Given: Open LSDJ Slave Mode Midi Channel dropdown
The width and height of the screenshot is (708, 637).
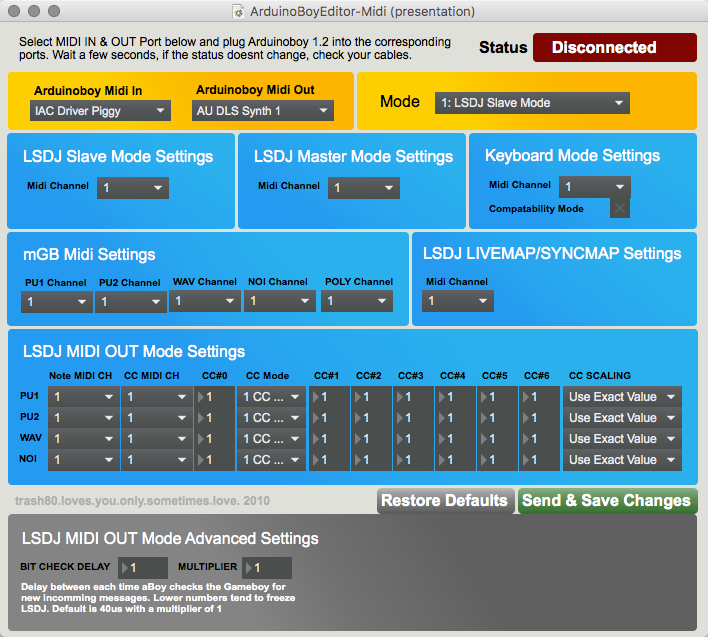Looking at the screenshot, I should 133,188.
